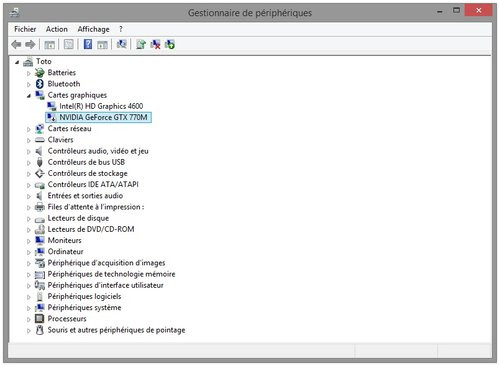The image size is (500, 366).
Task: Select Périphériques de technologie mémoire
Action: tap(111, 274)
